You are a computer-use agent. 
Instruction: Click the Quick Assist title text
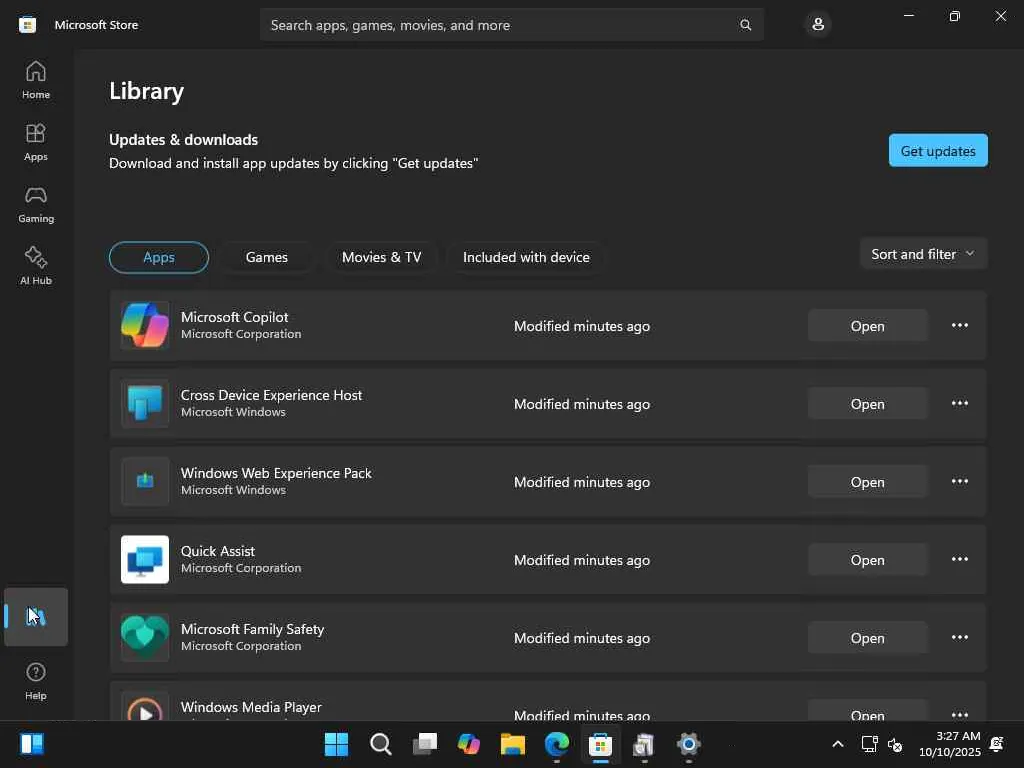217,551
